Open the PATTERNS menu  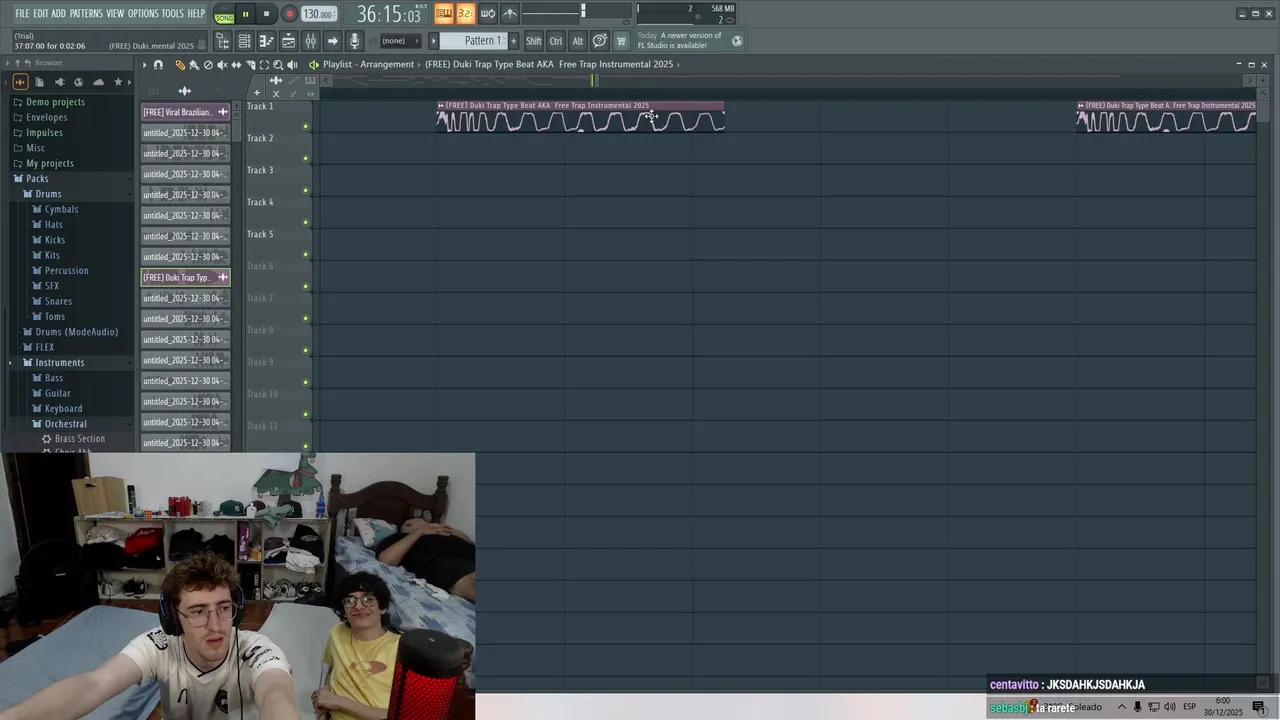[86, 13]
